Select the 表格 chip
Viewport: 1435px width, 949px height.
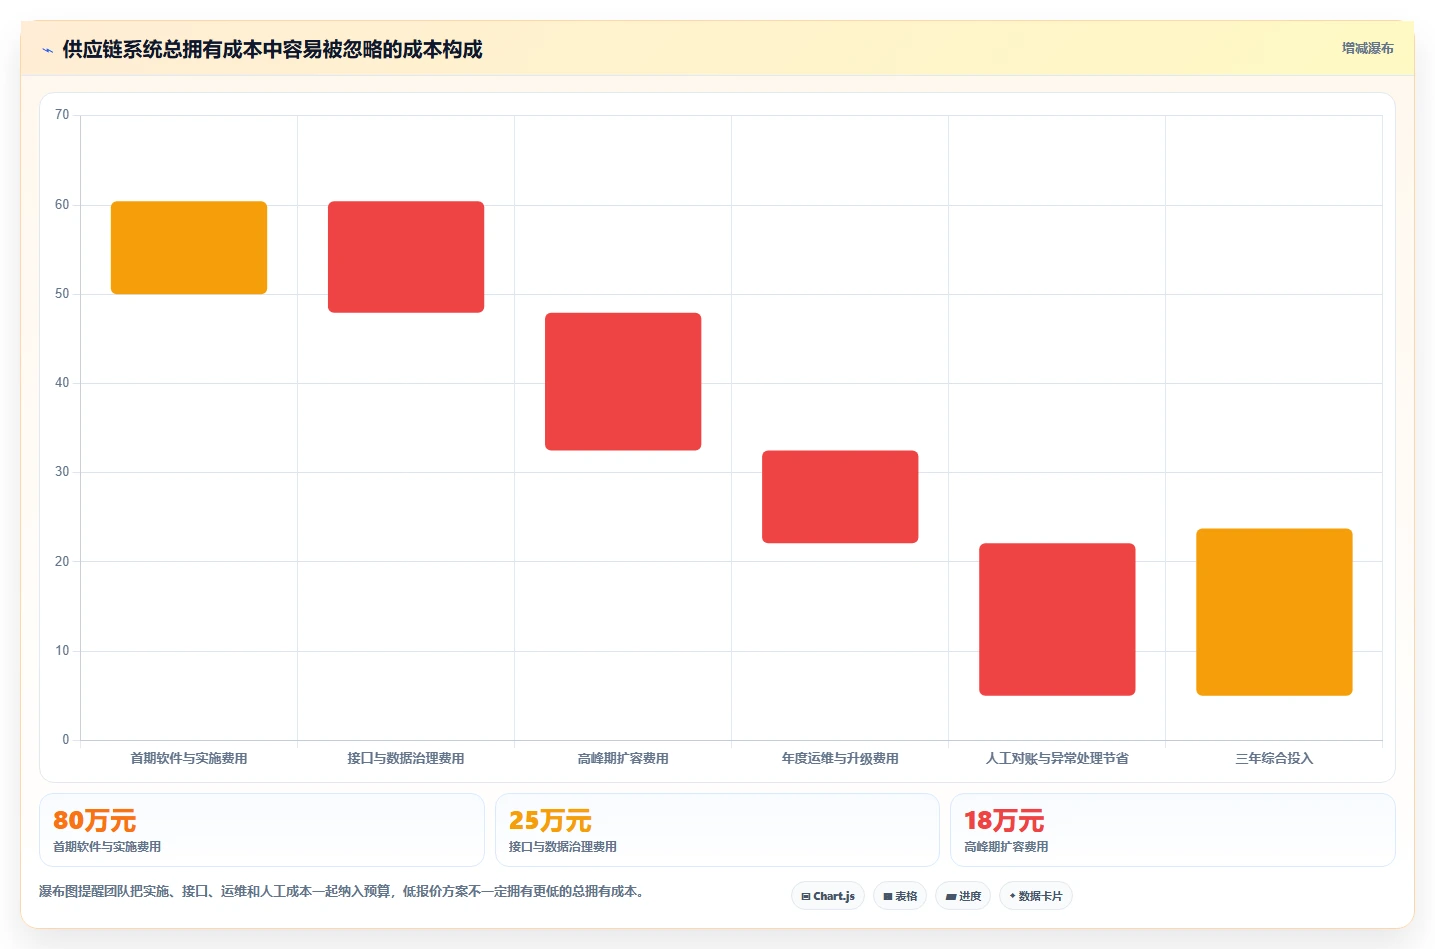900,896
